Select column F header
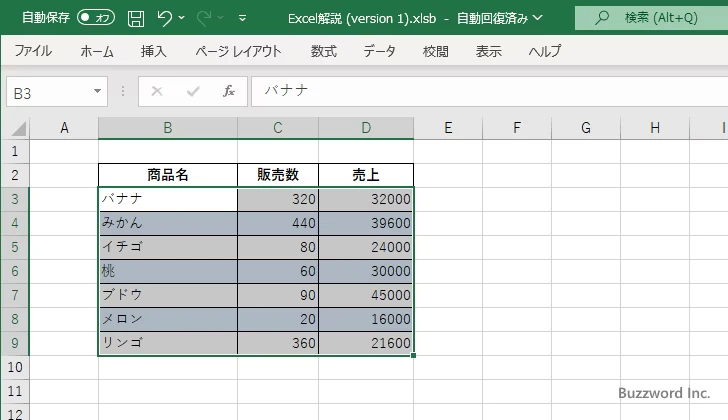728x420 pixels. pyautogui.click(x=517, y=128)
